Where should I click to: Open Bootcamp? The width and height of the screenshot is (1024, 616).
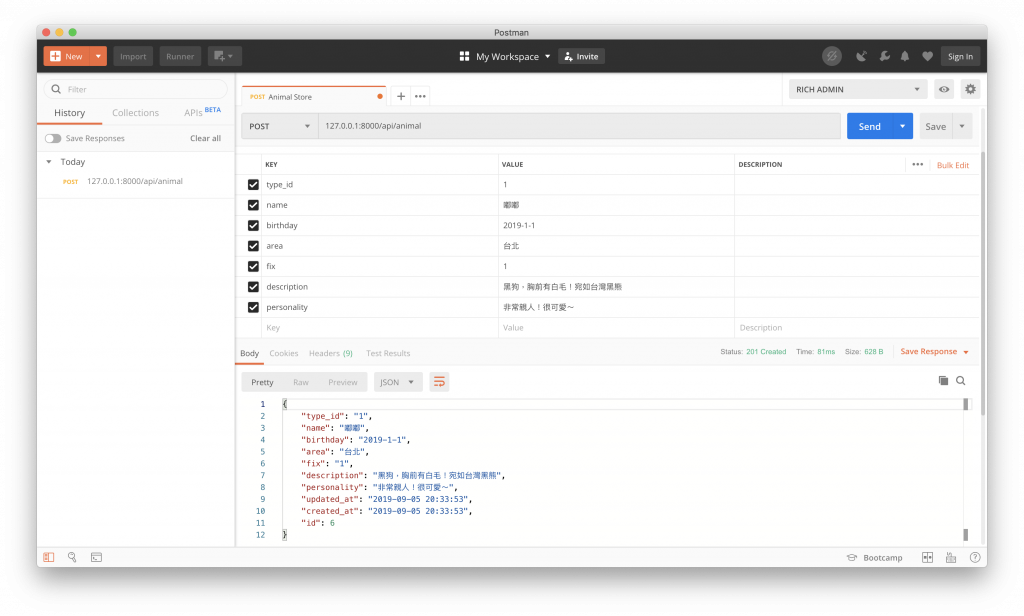coord(875,558)
